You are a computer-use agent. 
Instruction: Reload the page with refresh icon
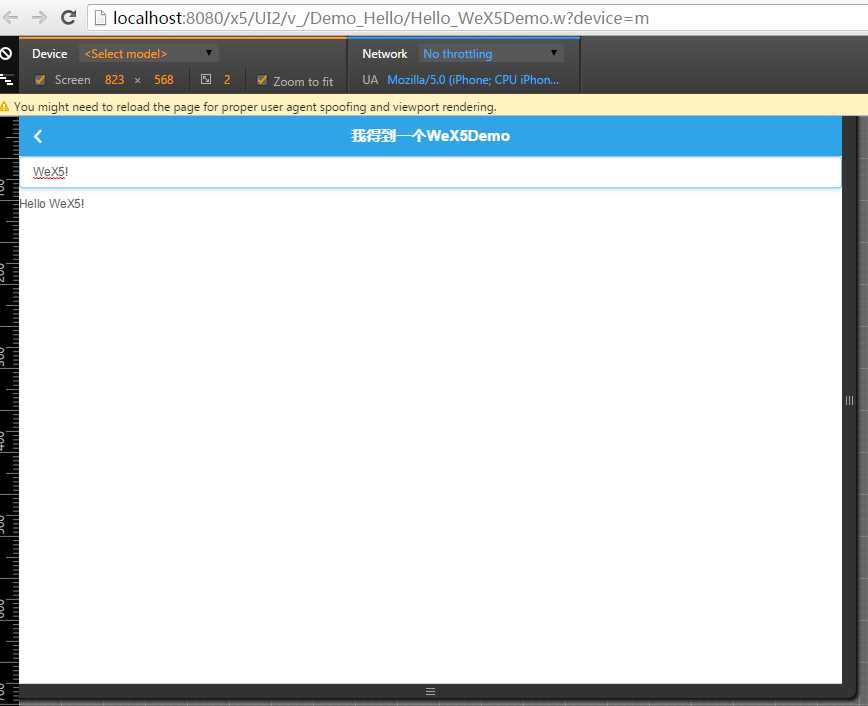click(x=68, y=18)
